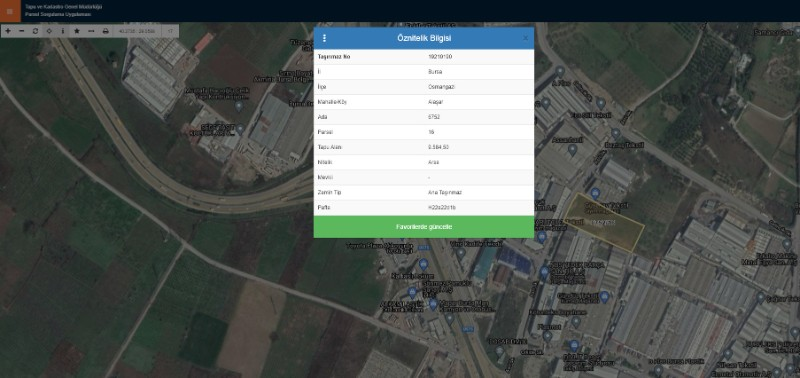Click the coordinate display in toolbar
Image resolution: width=800 pixels, height=378 pixels.
point(136,31)
